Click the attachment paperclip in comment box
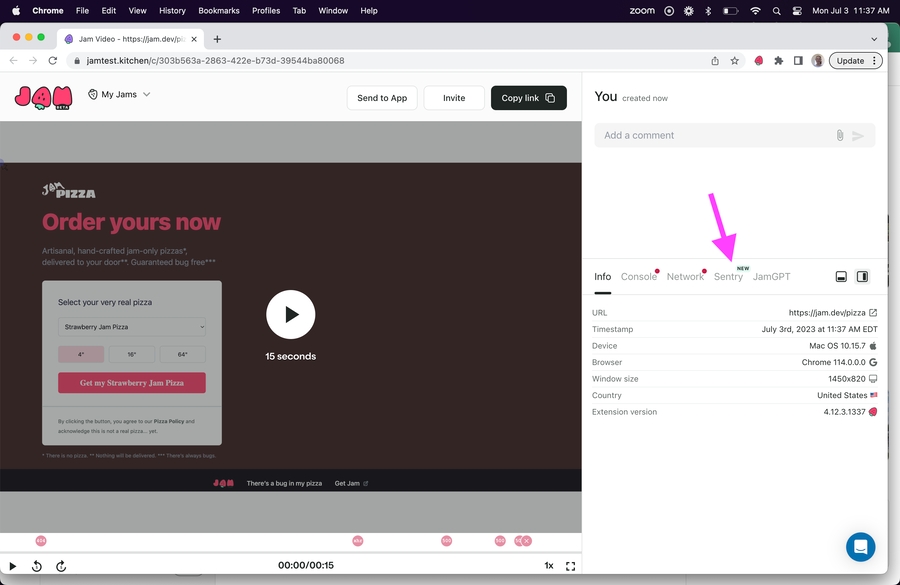This screenshot has height=585, width=900. (840, 136)
